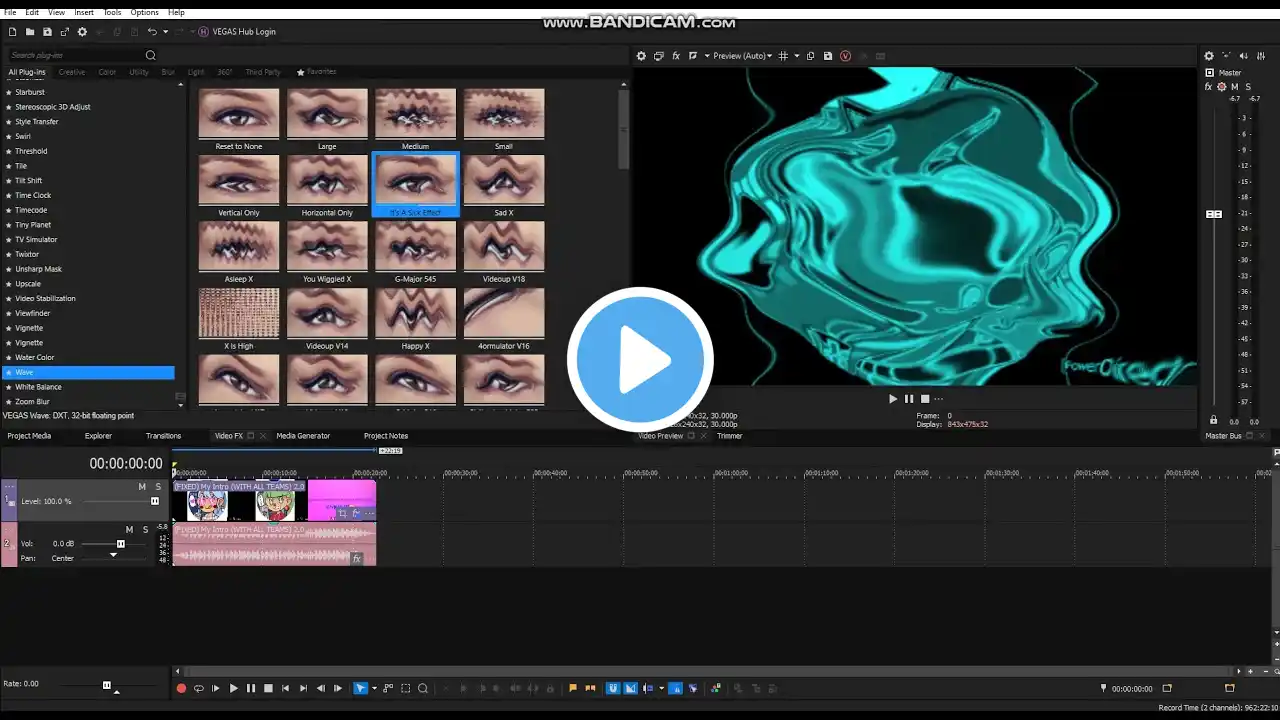This screenshot has height=720, width=1280.
Task: Click the Save project icon in toolbar
Action: pyautogui.click(x=47, y=32)
